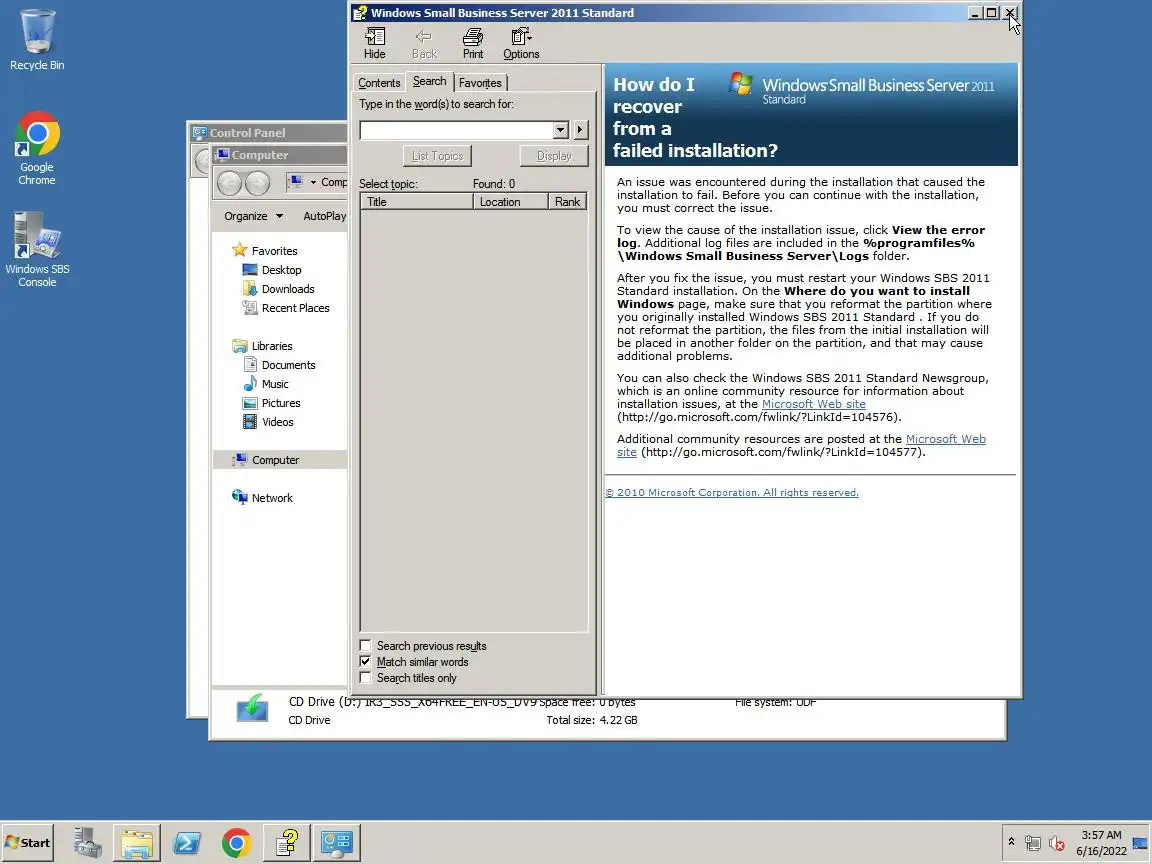This screenshot has height=864, width=1152.
Task: Open Videos library in navigation pane
Action: pos(277,422)
